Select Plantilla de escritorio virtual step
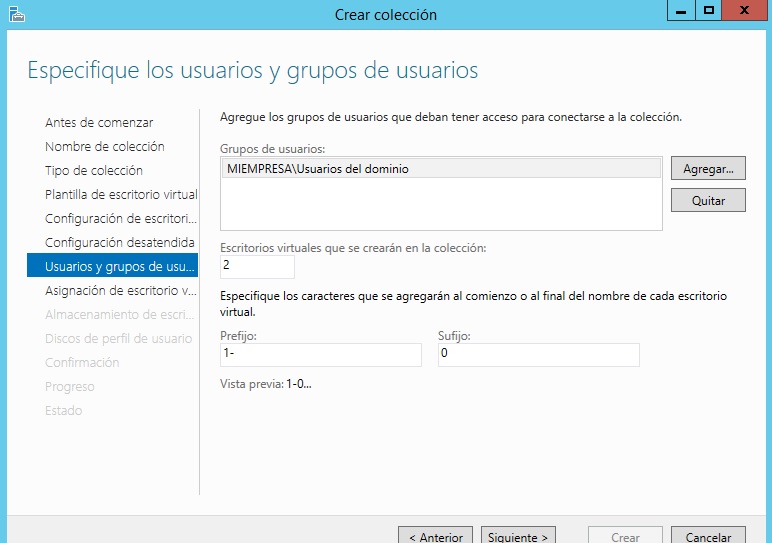This screenshot has width=772, height=543. [x=121, y=195]
